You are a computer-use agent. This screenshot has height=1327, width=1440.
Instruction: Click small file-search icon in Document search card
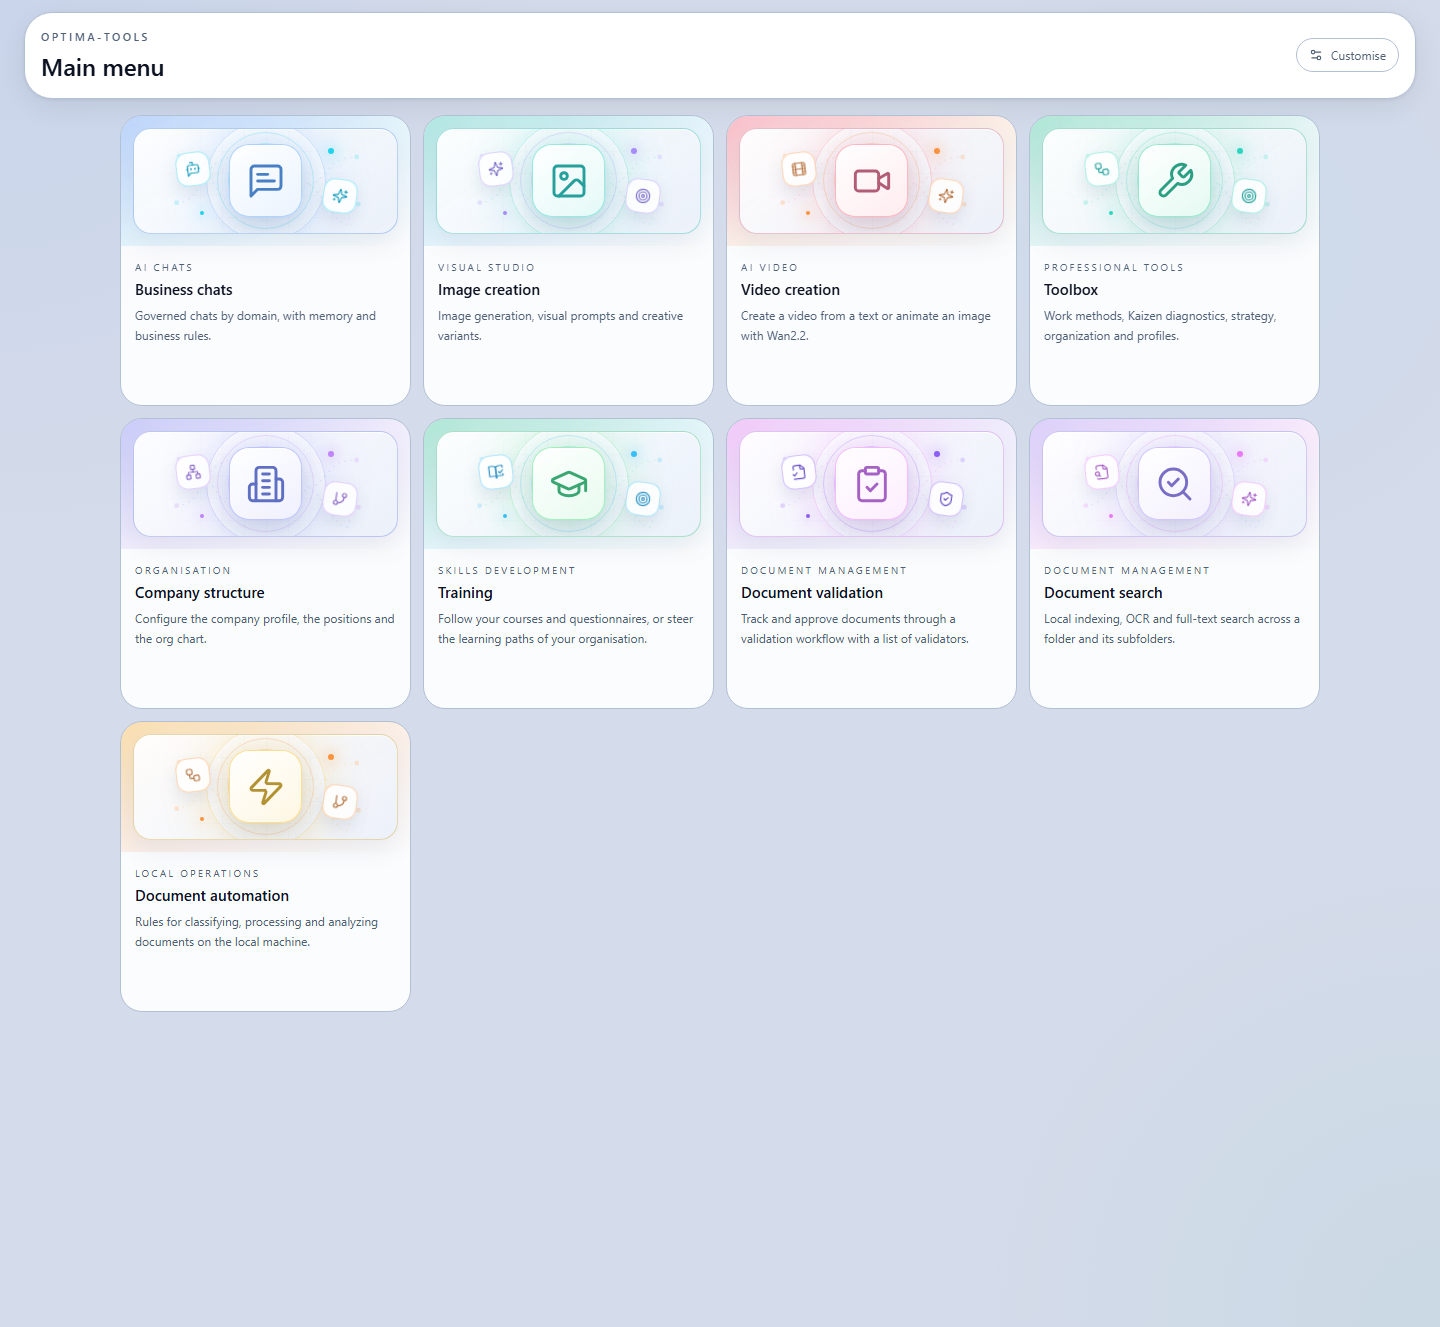tap(1102, 472)
